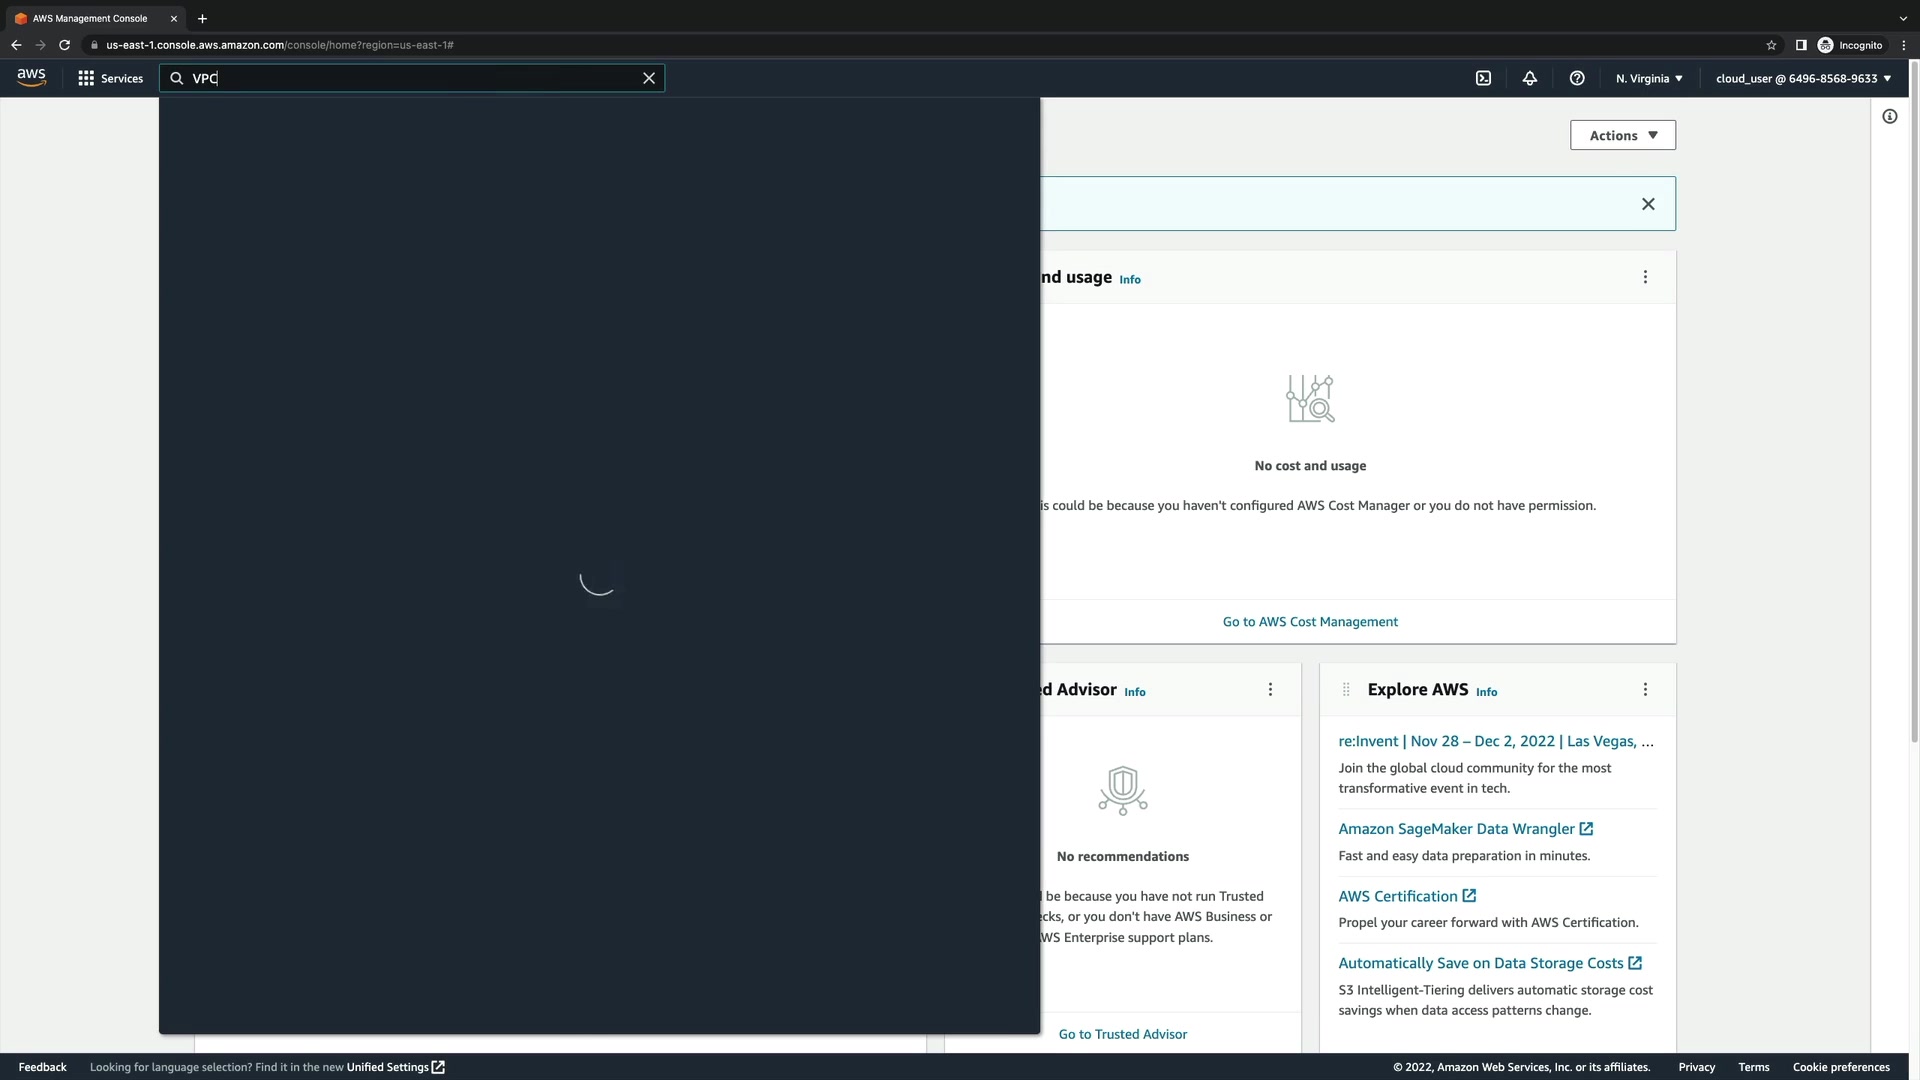
Task: Expand the cloud_user account dropdown
Action: (1802, 78)
